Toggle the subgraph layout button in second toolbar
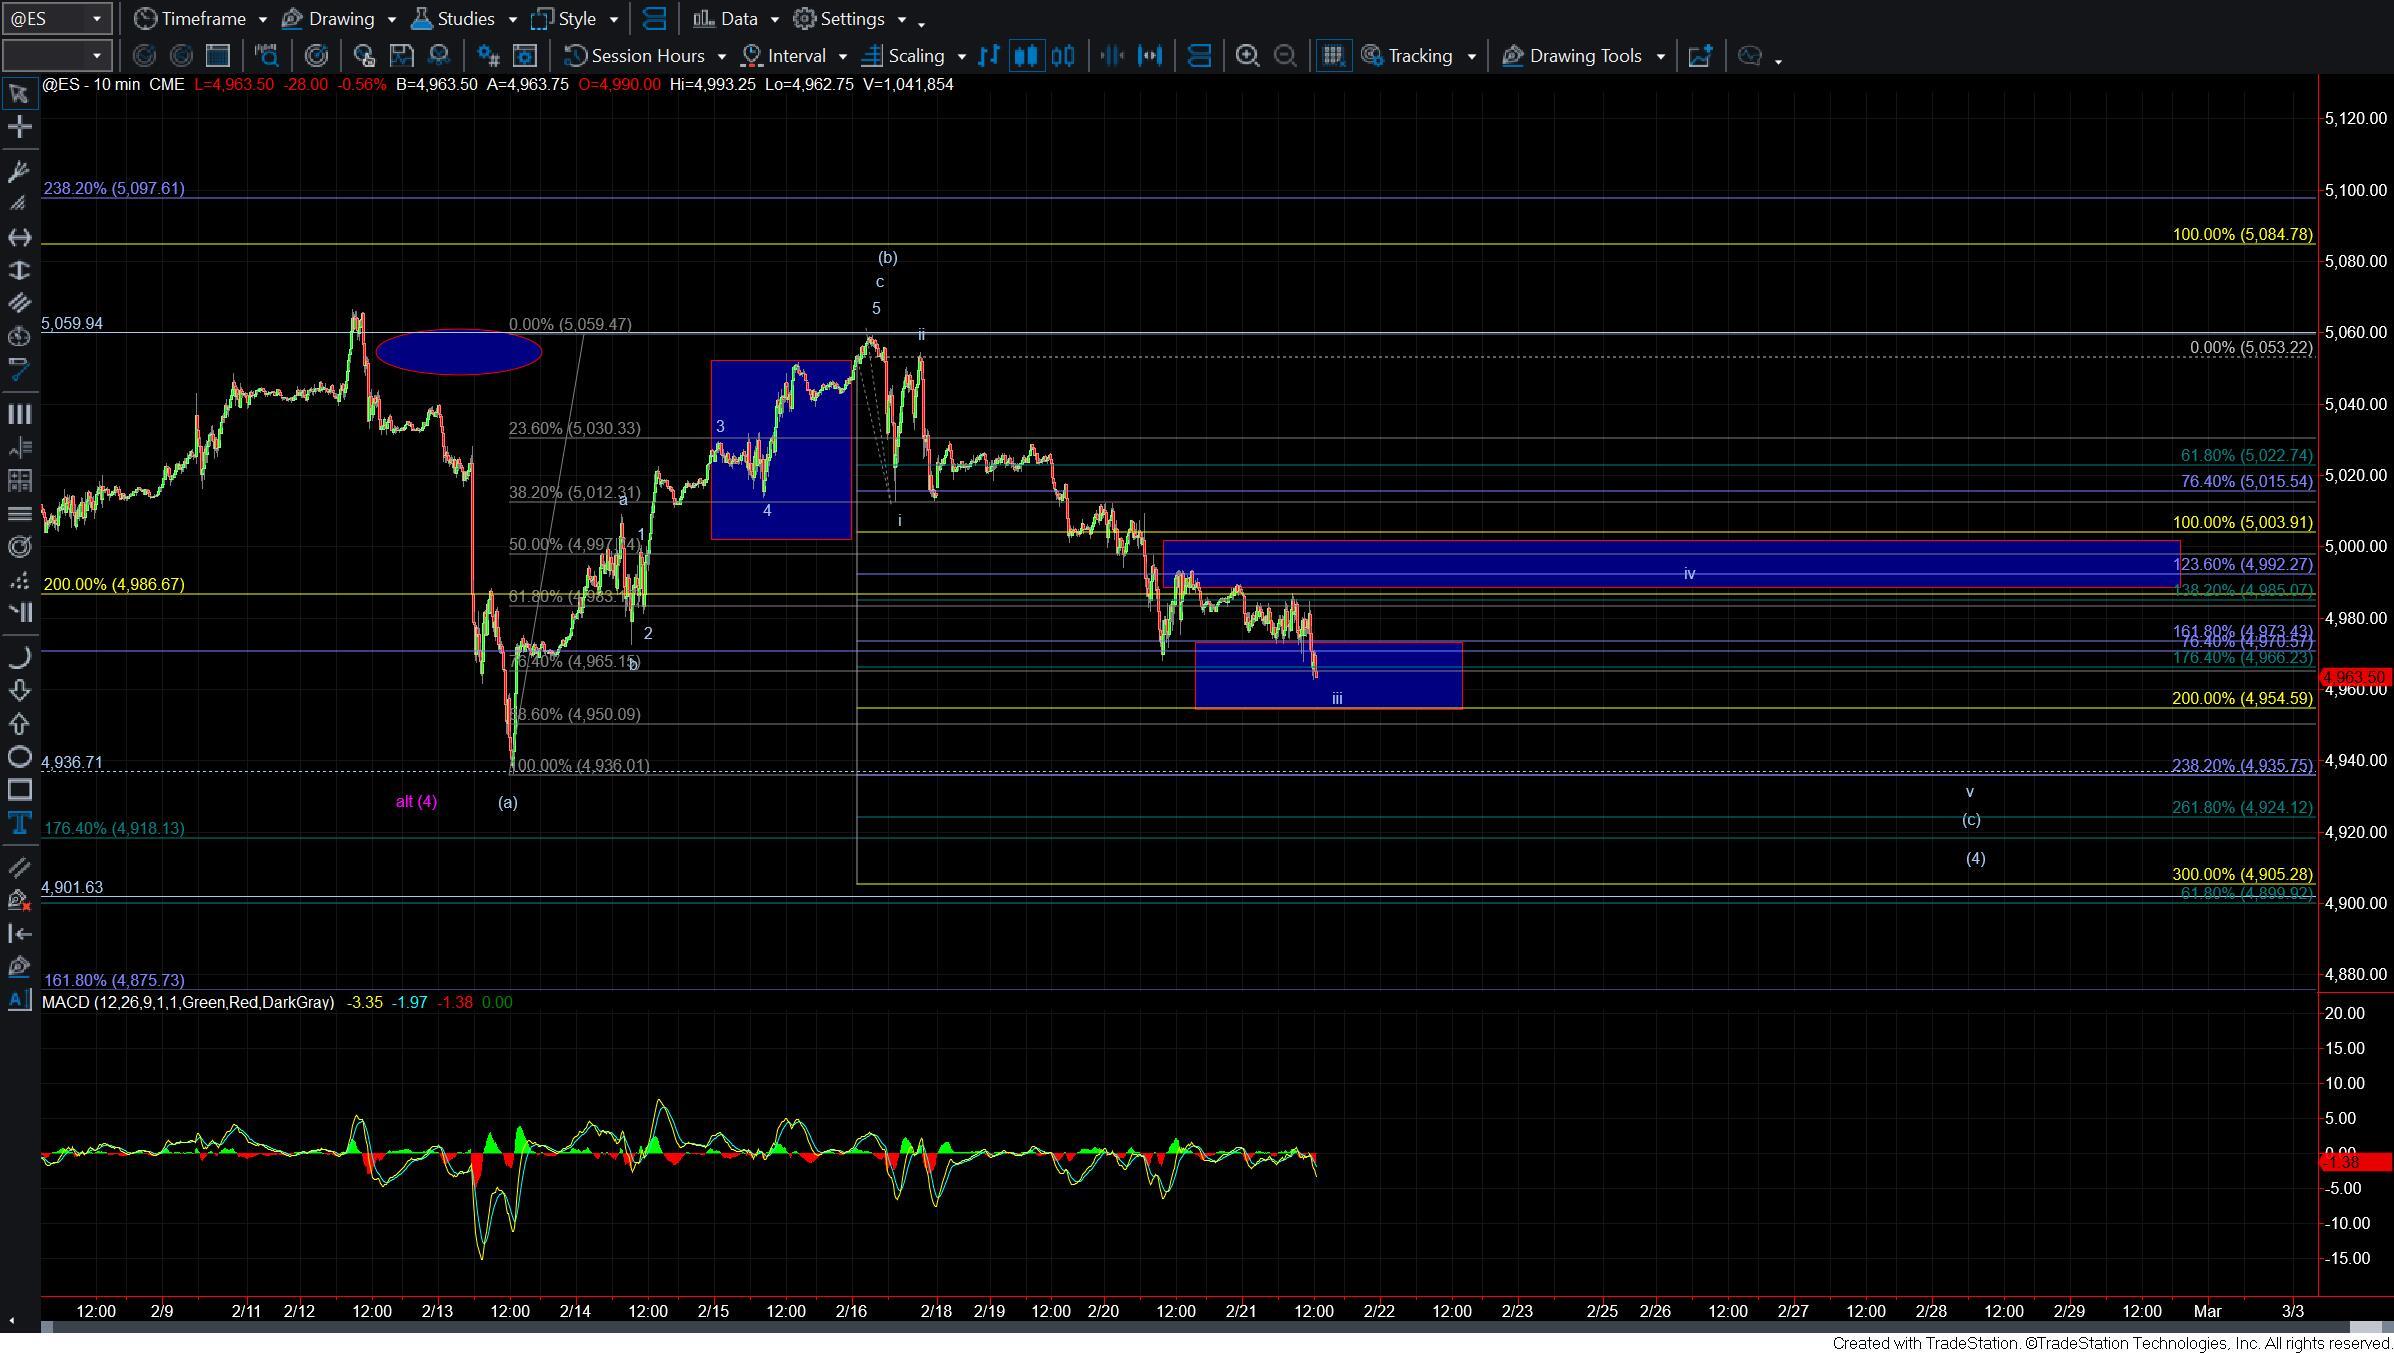Screen dimensions: 2394x1353 1199,56
